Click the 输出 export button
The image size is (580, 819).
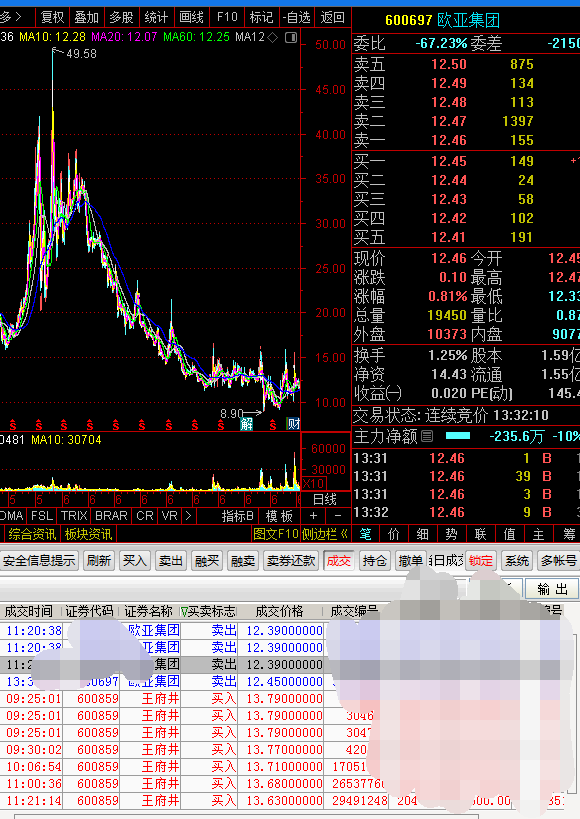pyautogui.click(x=552, y=589)
